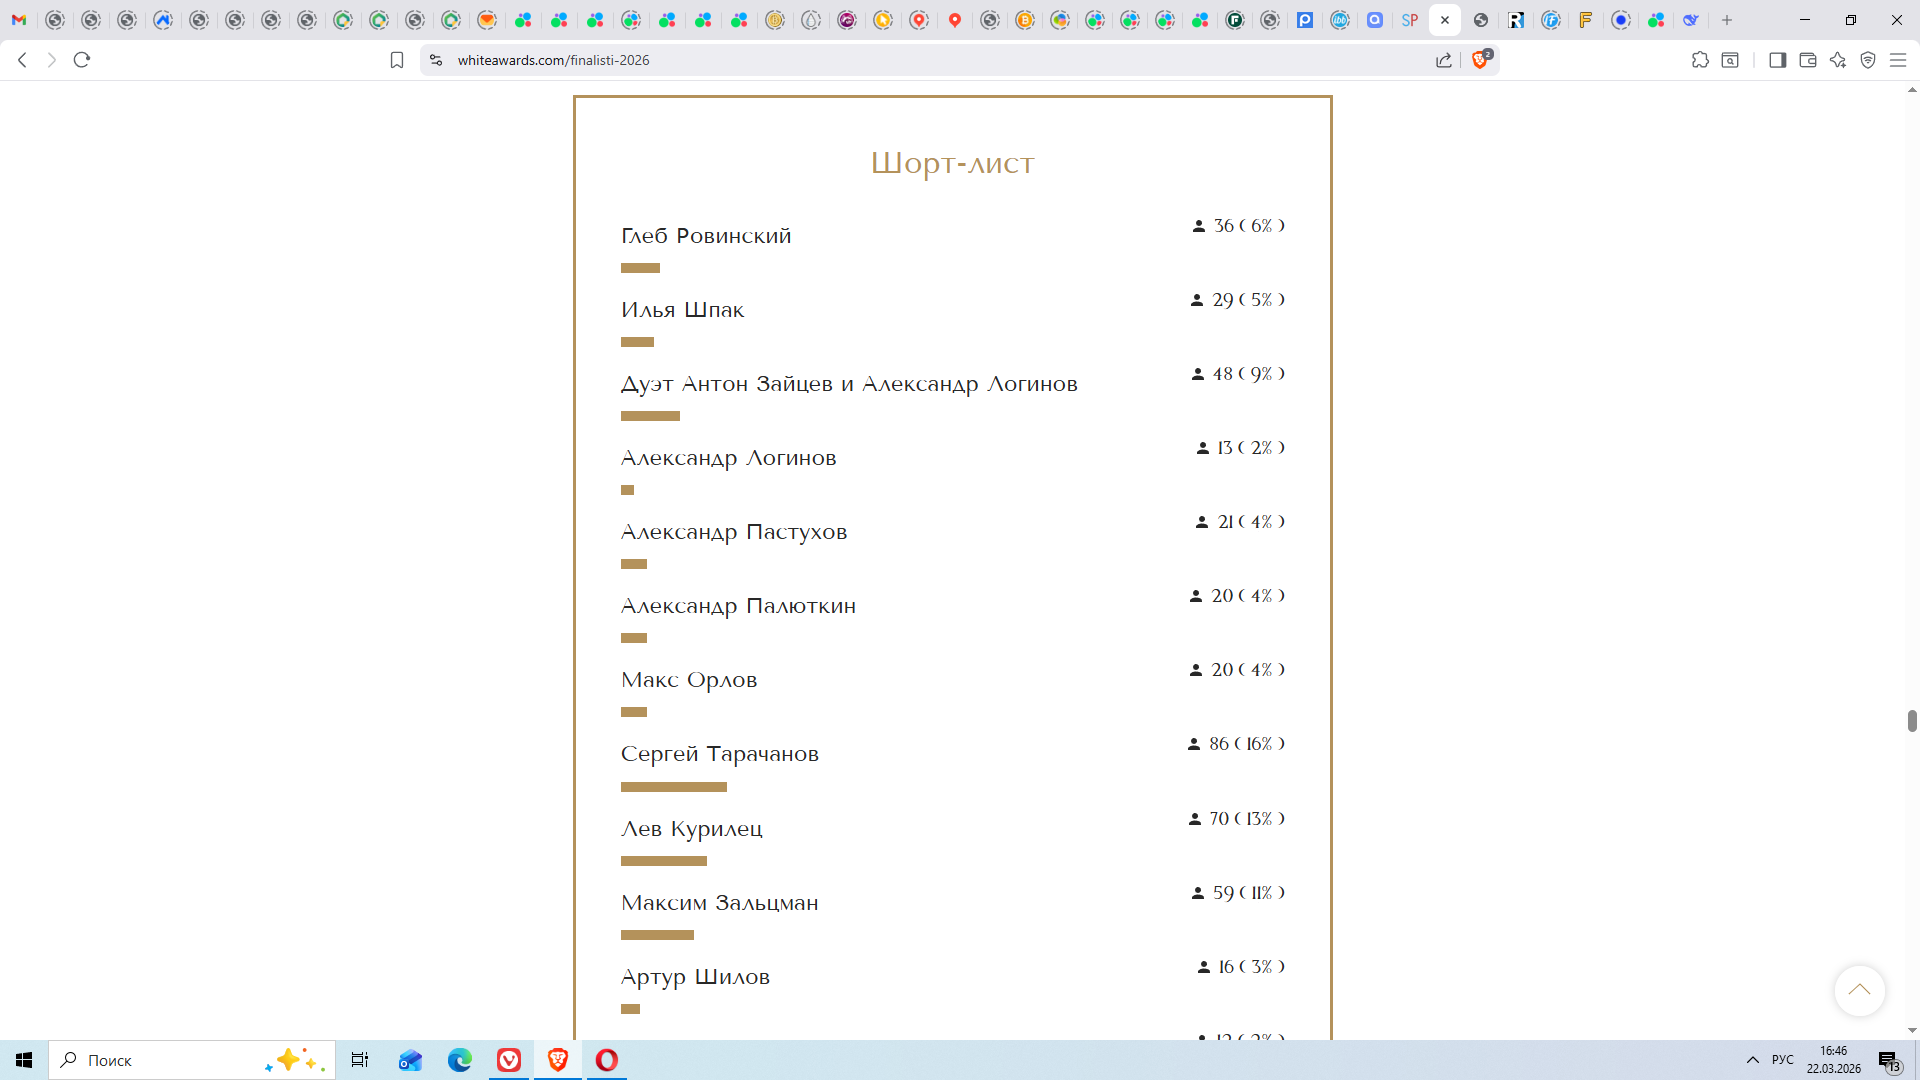Click the share page icon
The width and height of the screenshot is (1920, 1080).
coord(1444,60)
